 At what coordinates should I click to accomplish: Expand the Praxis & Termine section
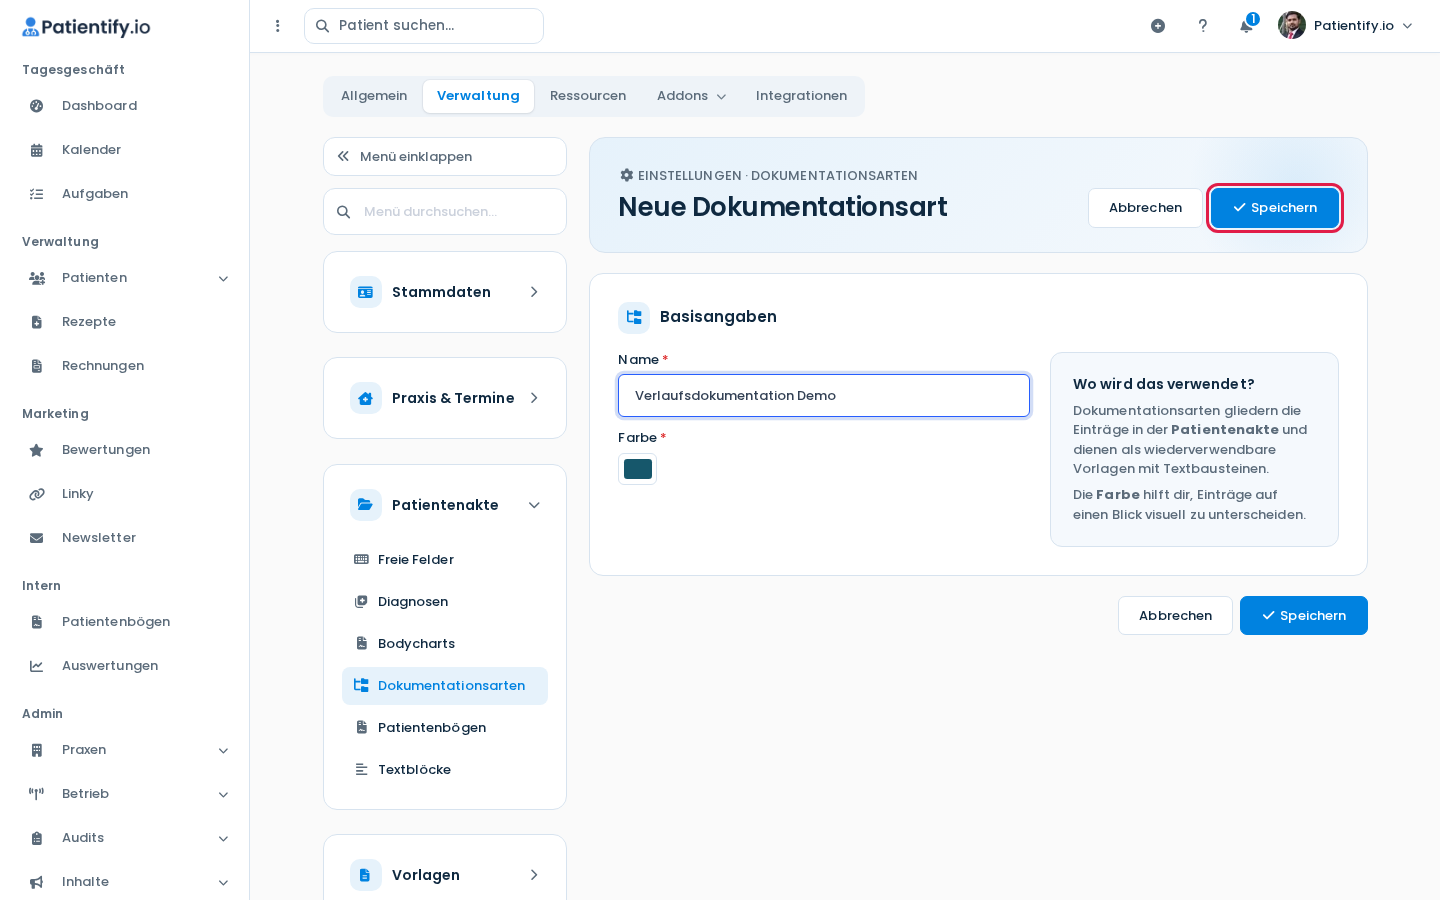pos(445,398)
